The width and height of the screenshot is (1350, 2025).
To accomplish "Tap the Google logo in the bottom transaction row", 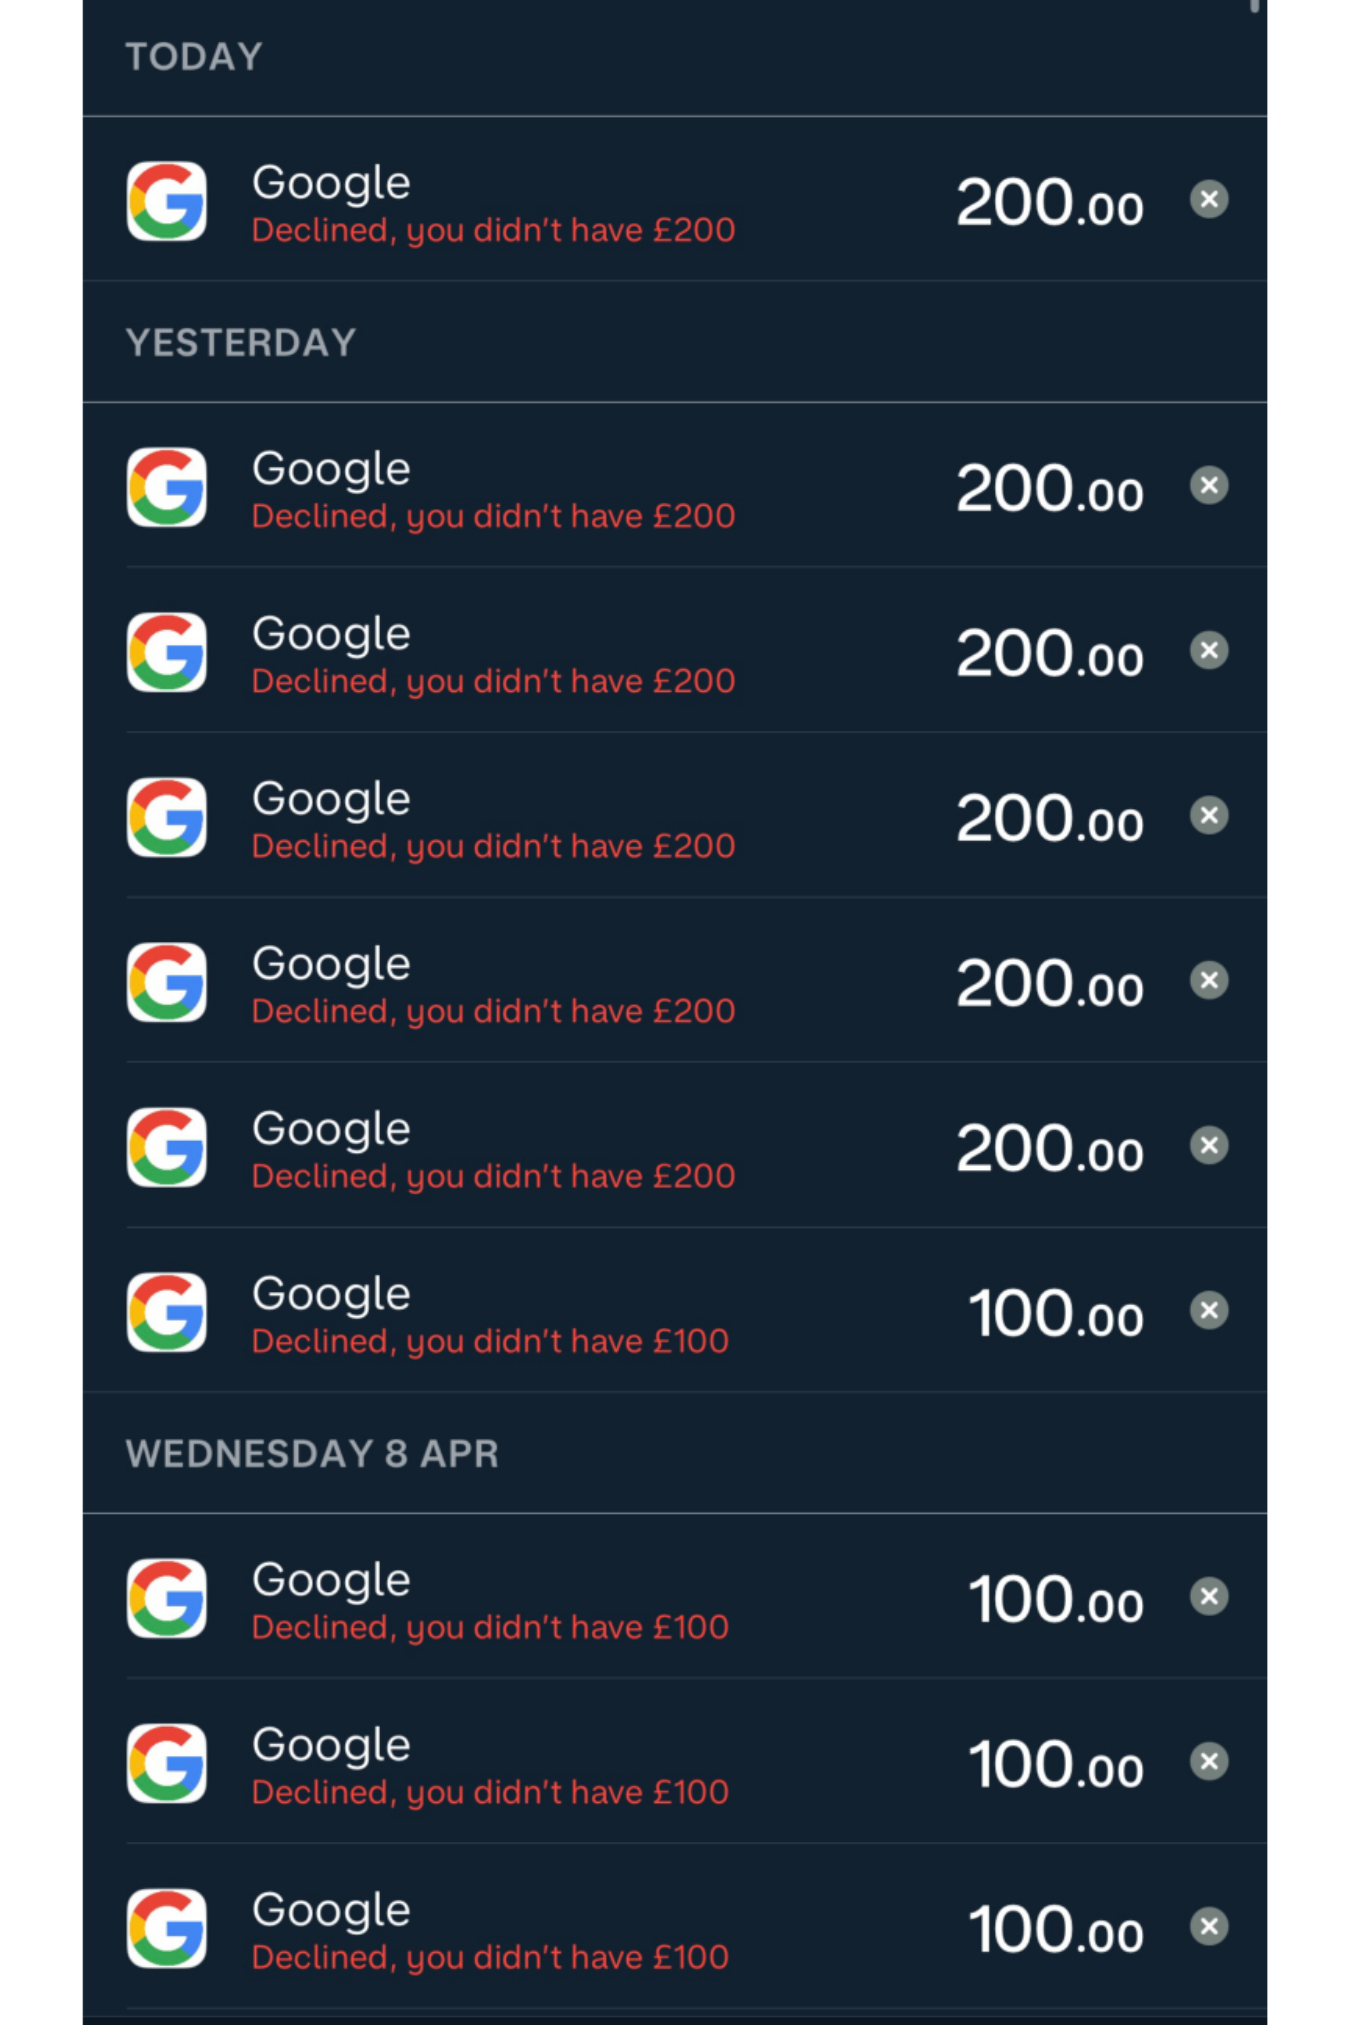I will 167,1928.
